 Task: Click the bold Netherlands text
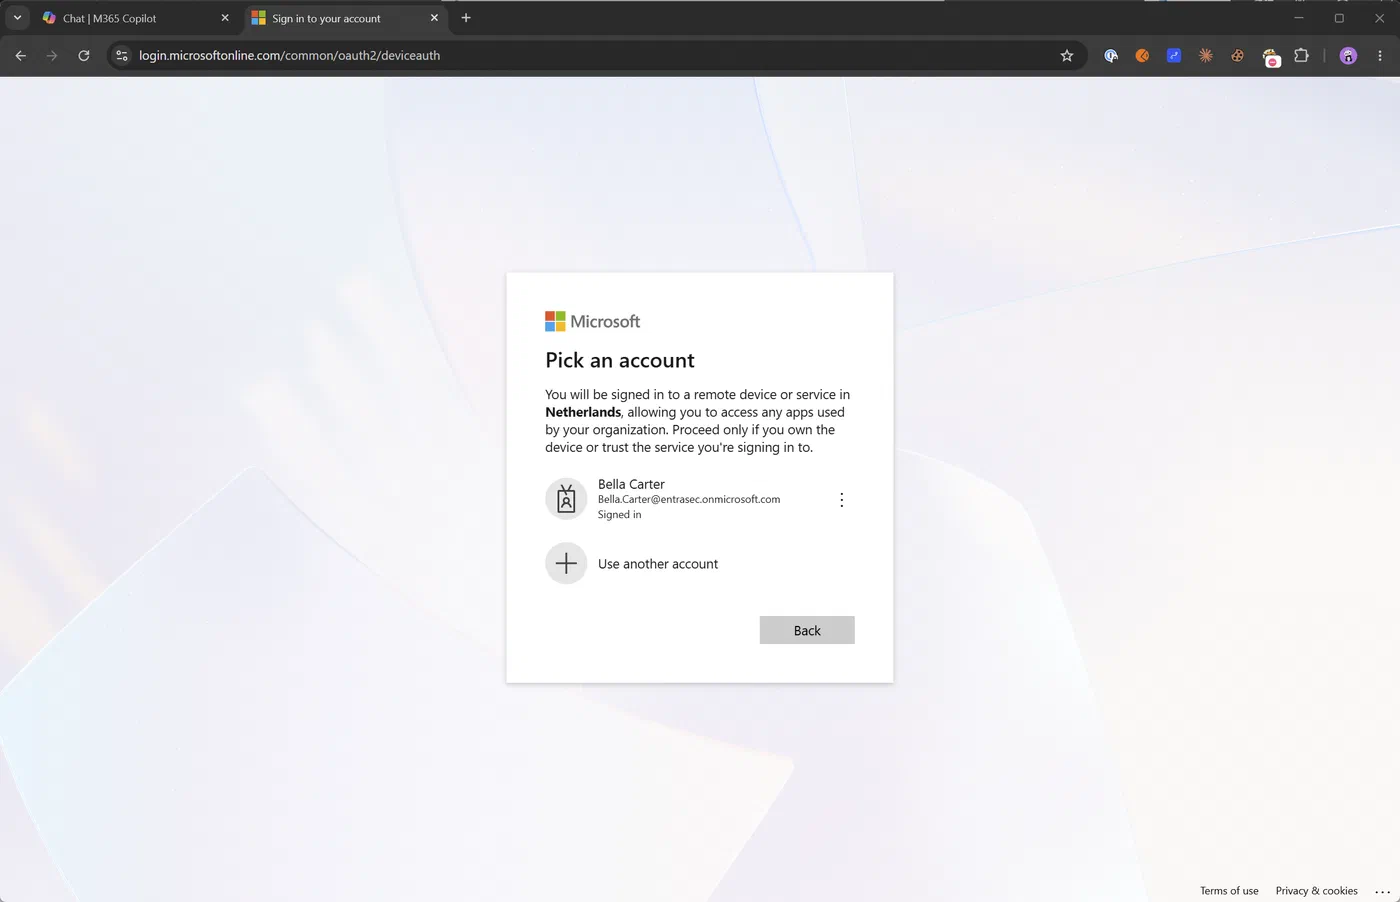coord(583,412)
